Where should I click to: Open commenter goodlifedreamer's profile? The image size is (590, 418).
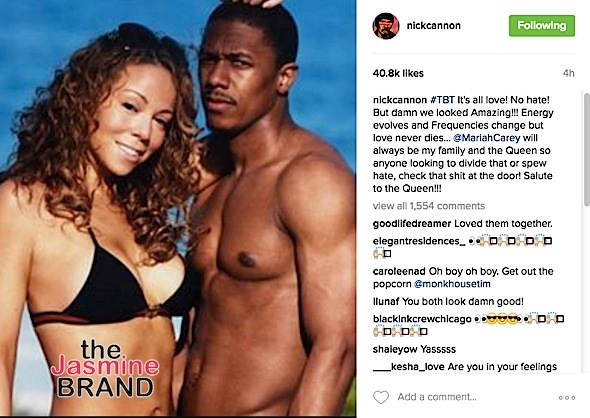click(x=412, y=224)
